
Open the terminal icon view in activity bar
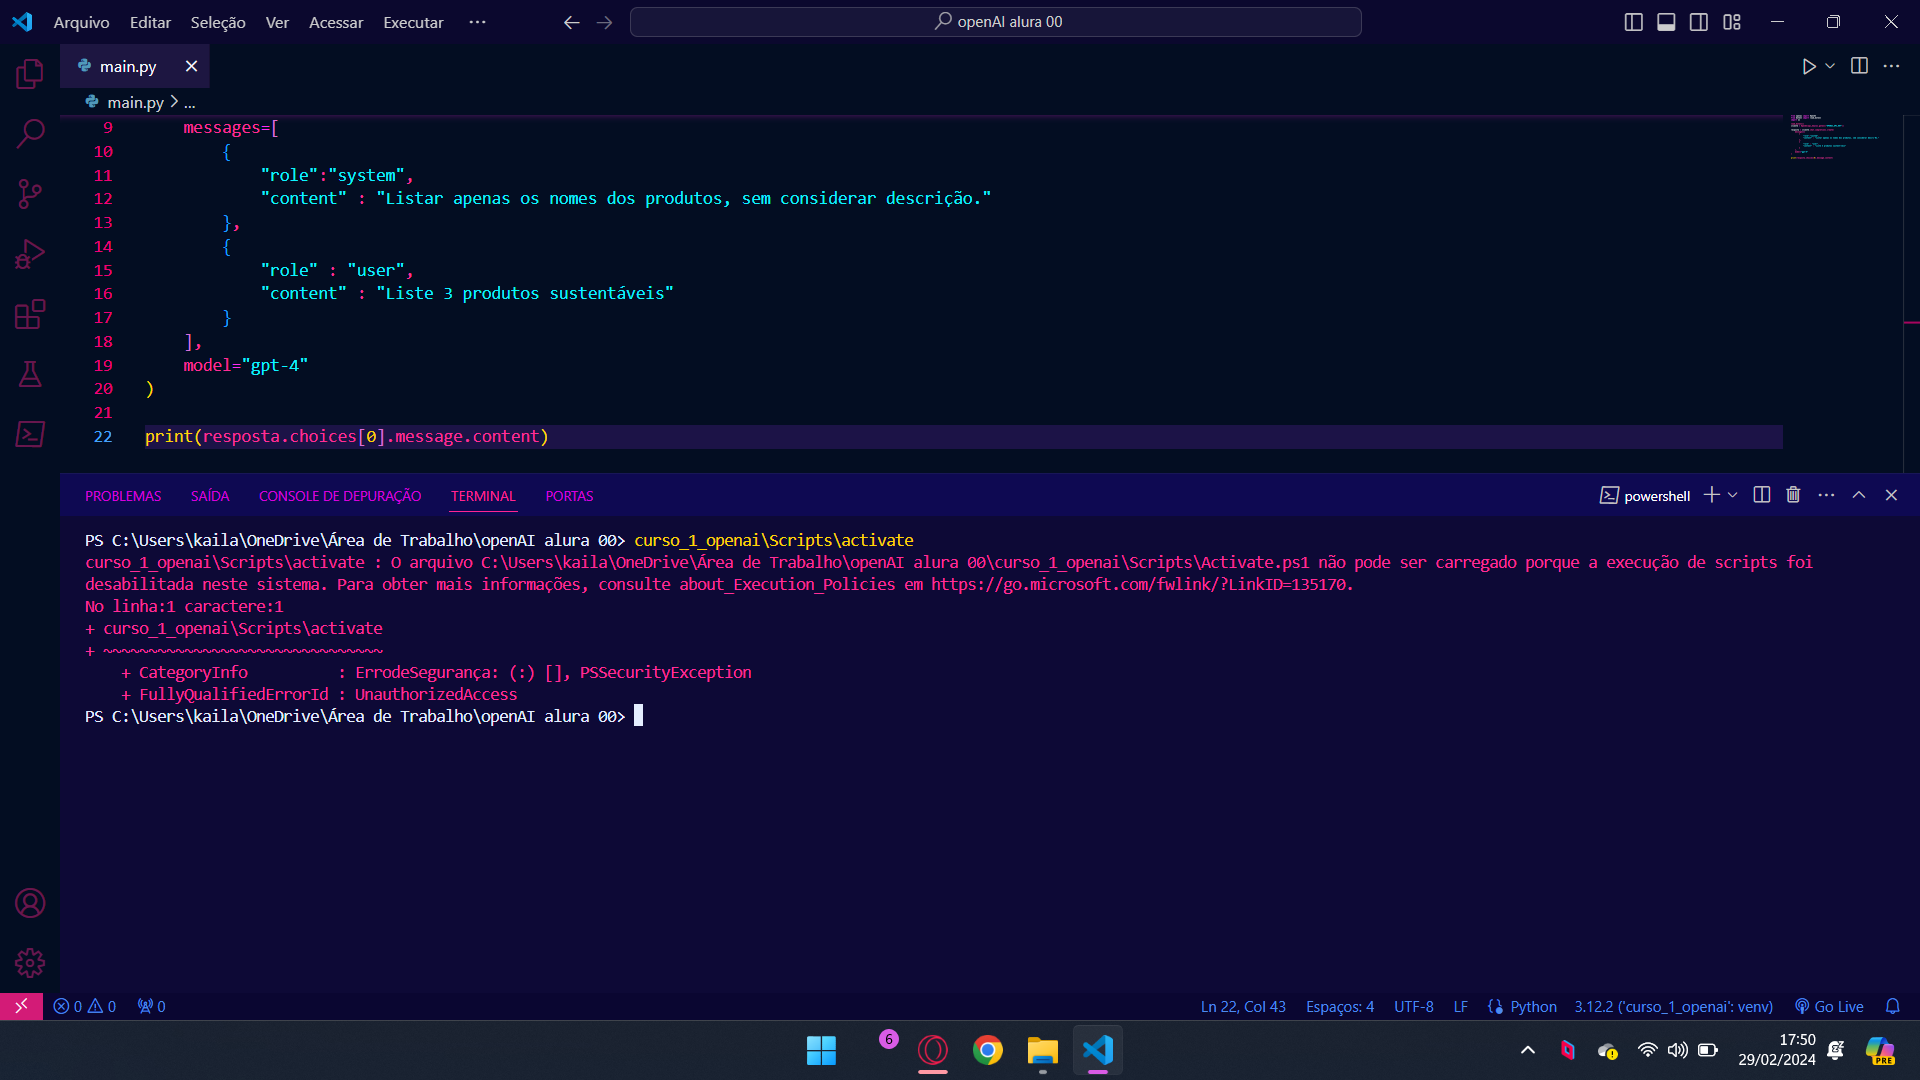pos(30,434)
